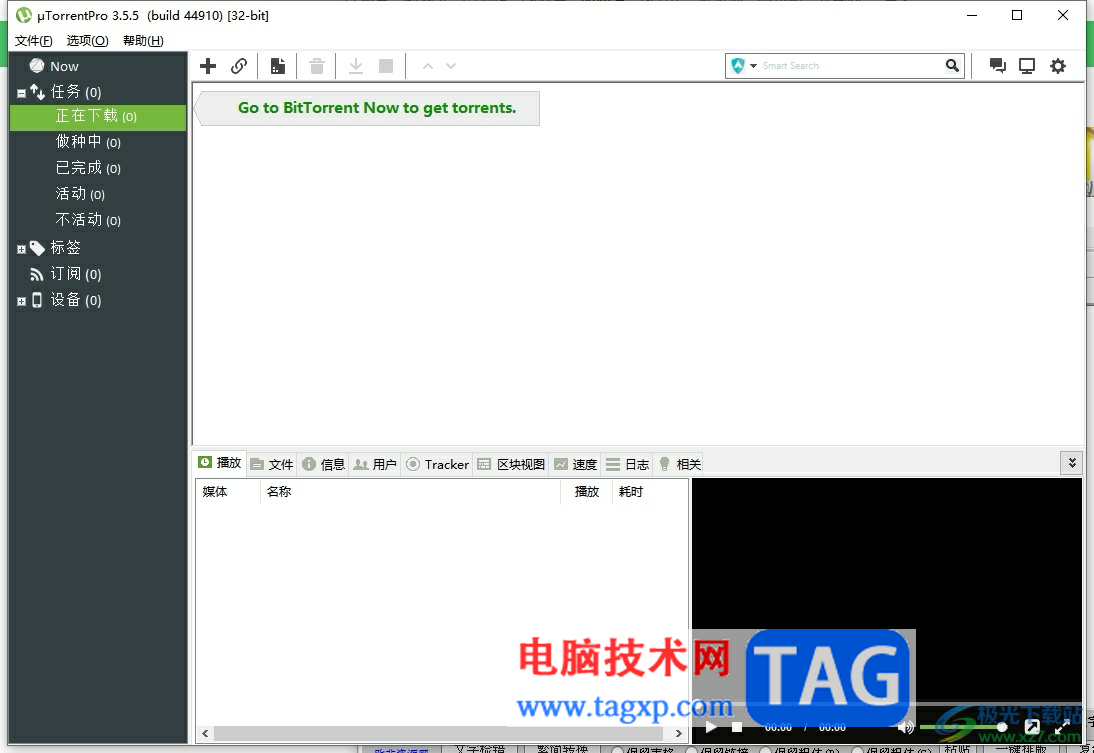Select 订阅 (0) RSS feeds item

[x=75, y=274]
